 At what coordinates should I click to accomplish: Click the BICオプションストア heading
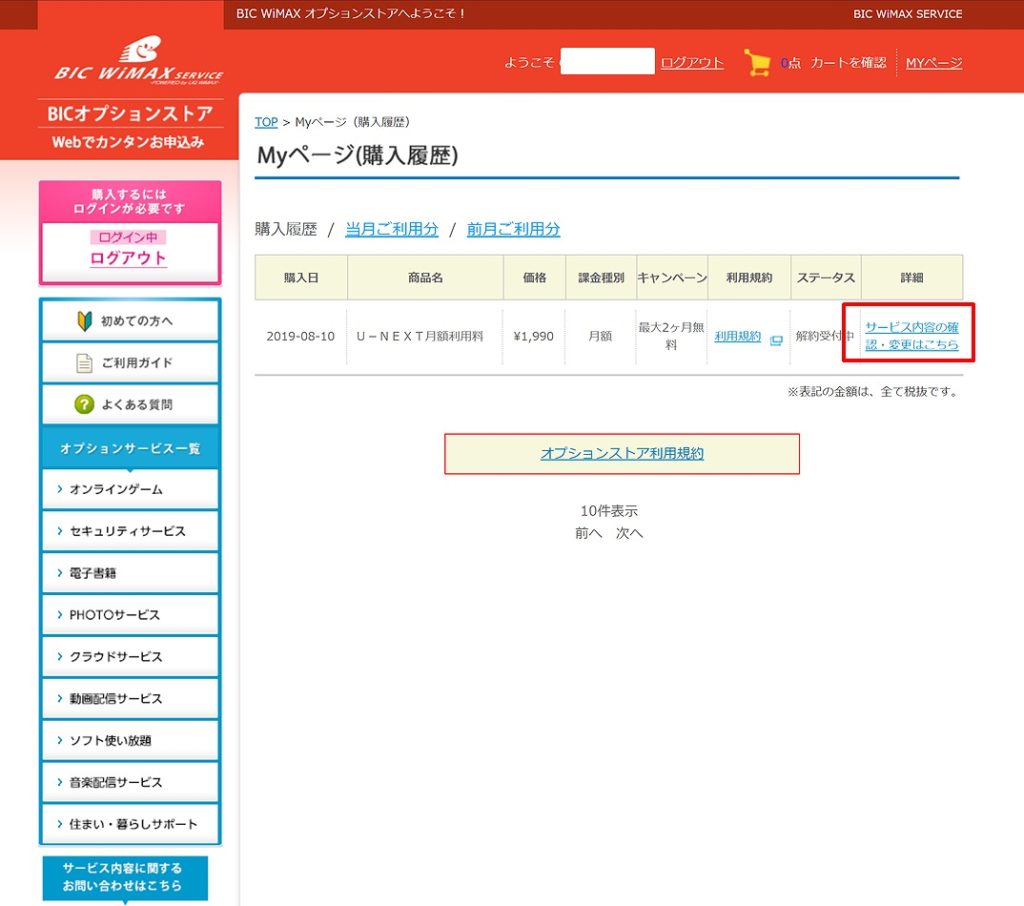pos(130,114)
